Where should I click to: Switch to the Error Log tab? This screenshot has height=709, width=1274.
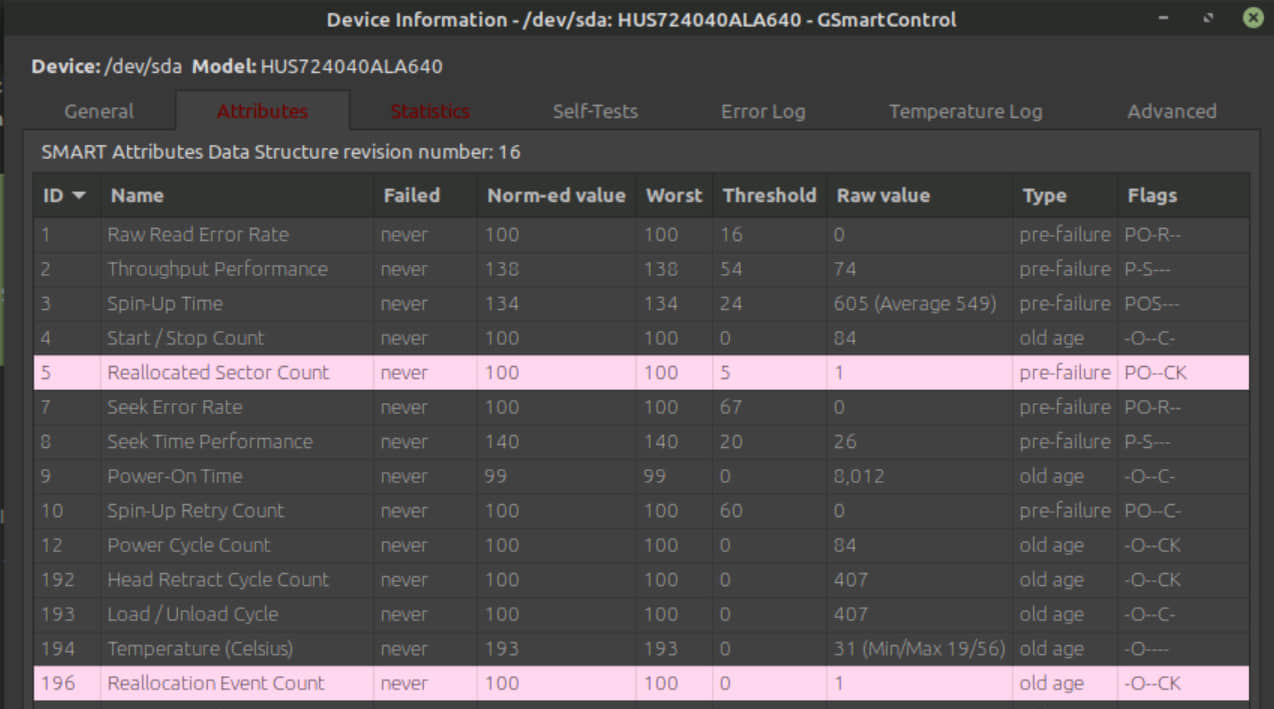tap(762, 112)
